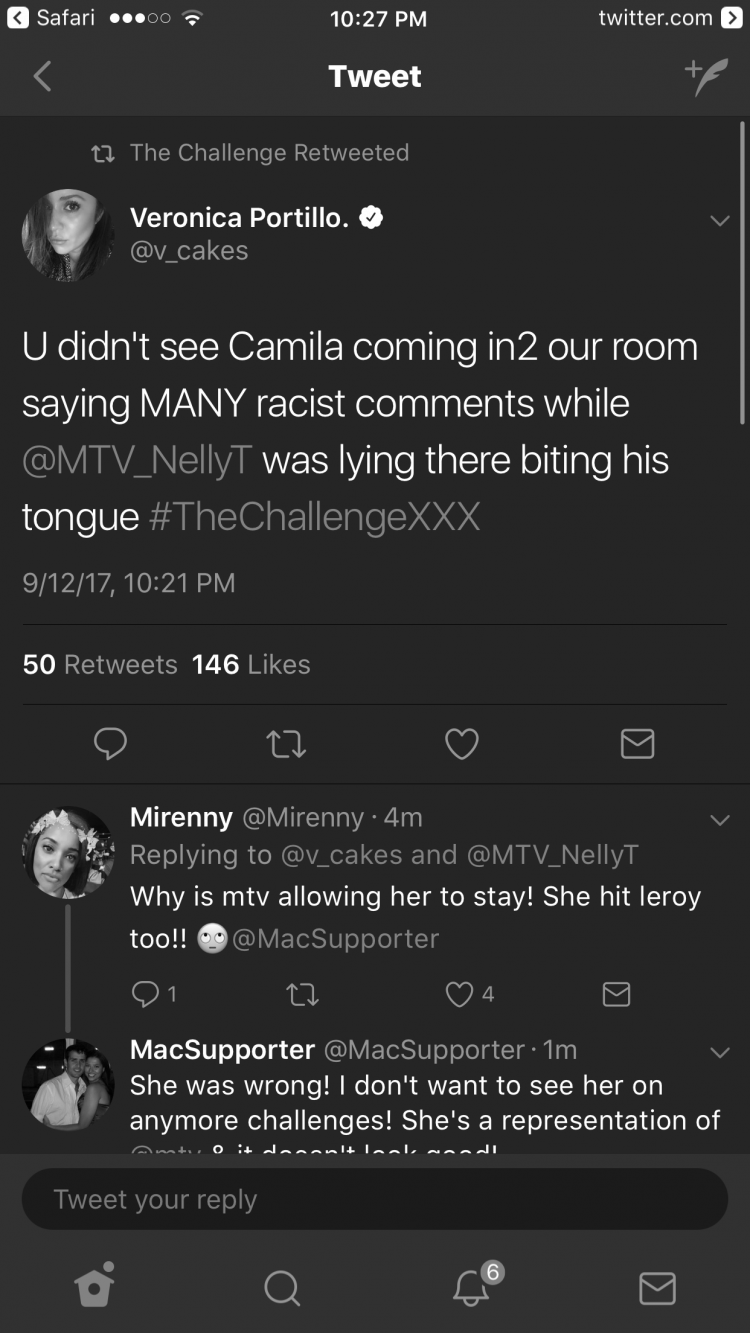
Task: Compose a new tweet with the feather icon
Action: (706, 76)
